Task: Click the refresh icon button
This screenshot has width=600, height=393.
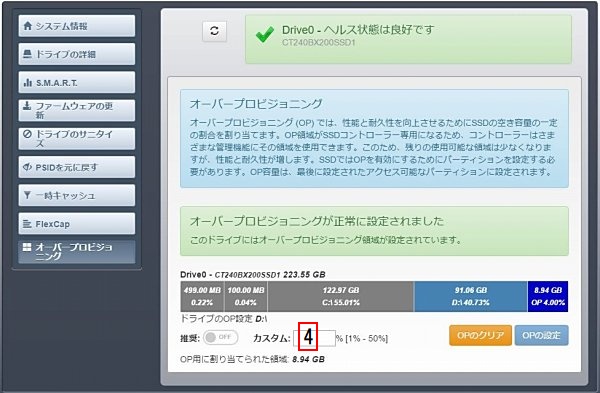Action: coord(214,31)
